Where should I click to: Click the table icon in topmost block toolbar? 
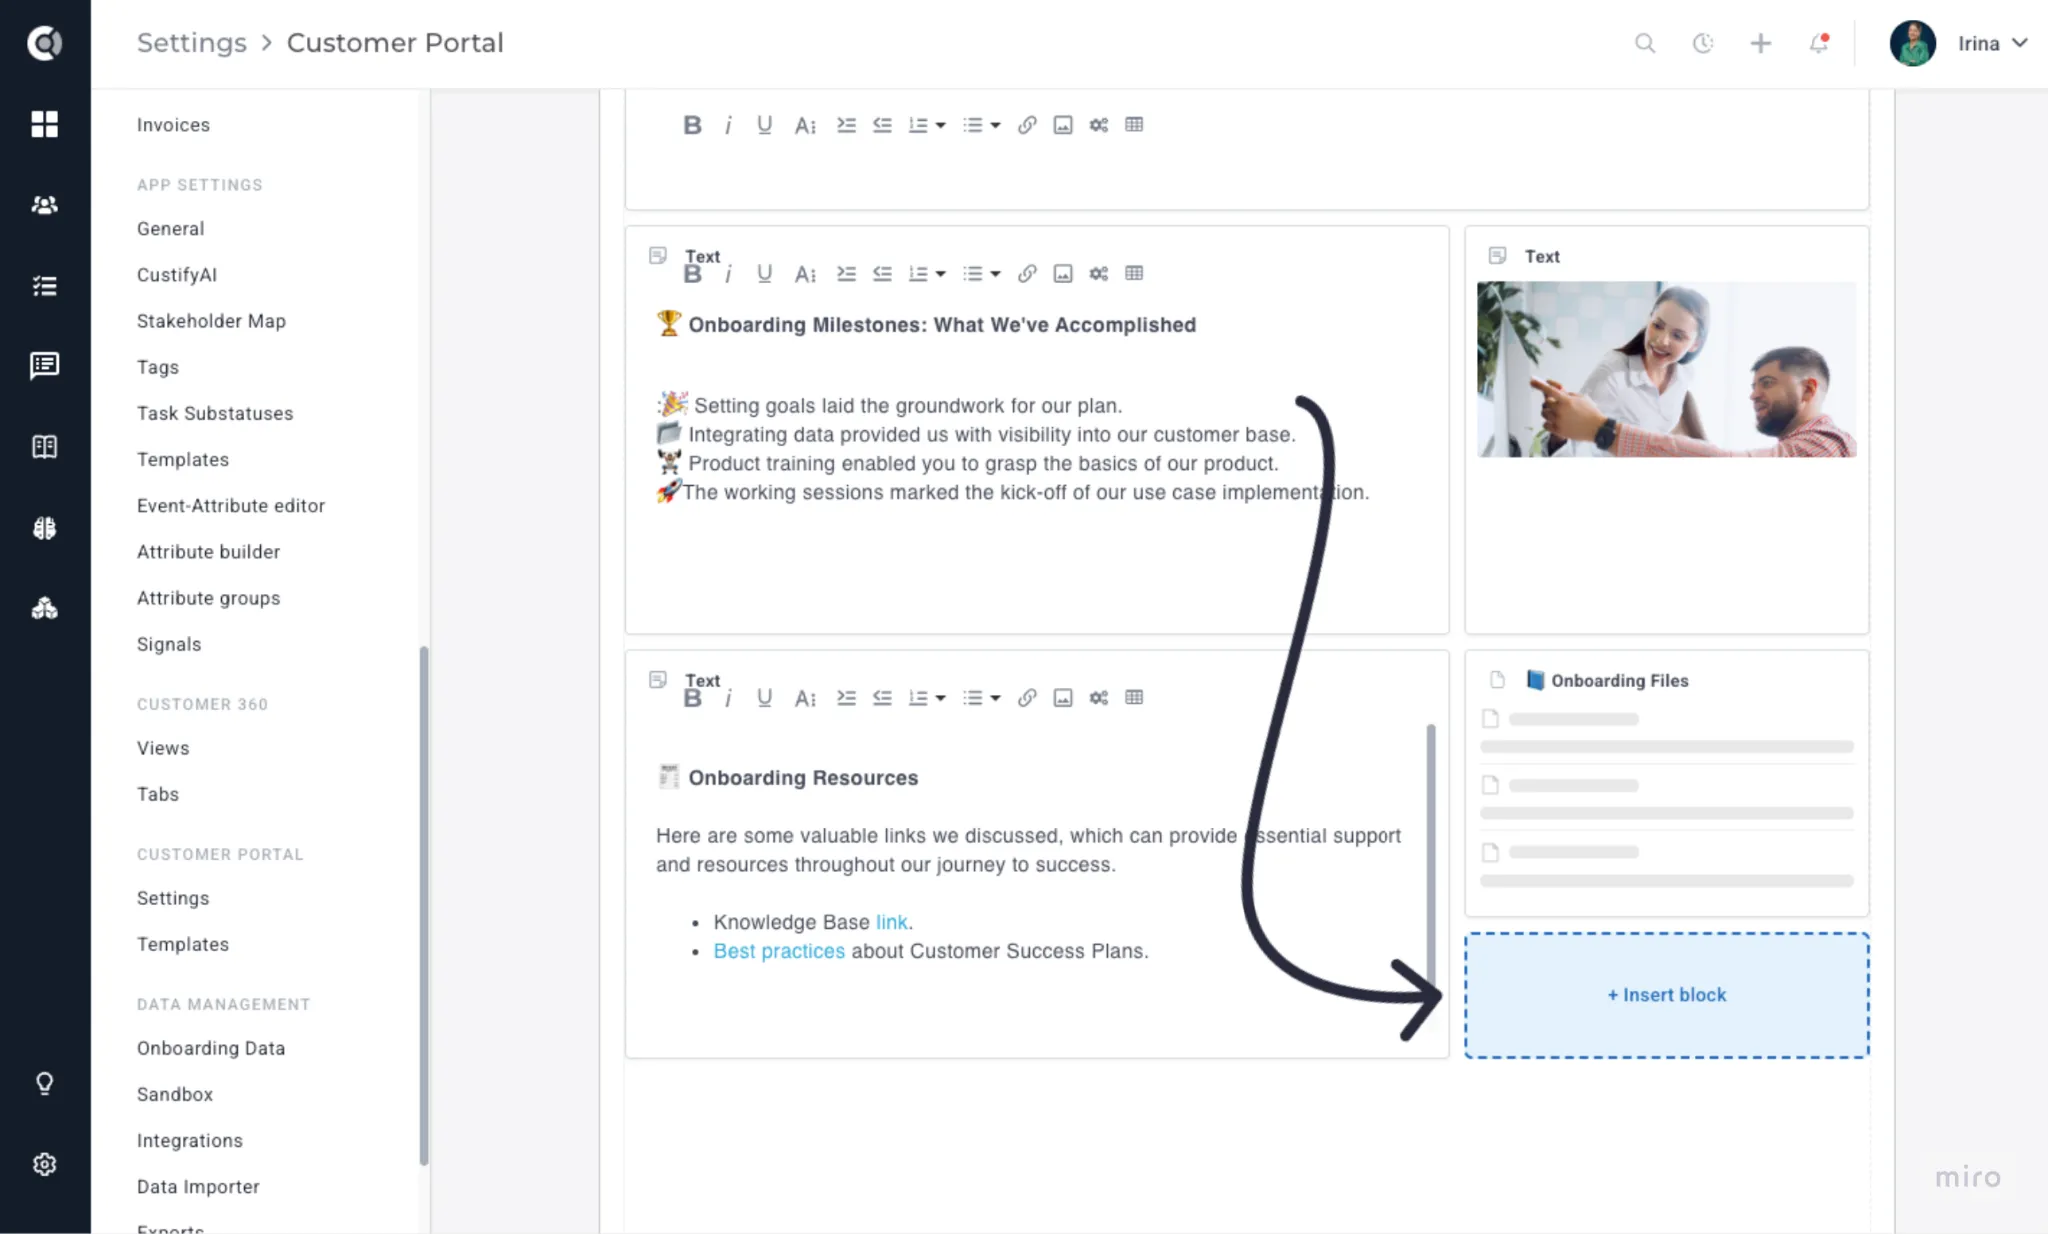click(x=1134, y=125)
